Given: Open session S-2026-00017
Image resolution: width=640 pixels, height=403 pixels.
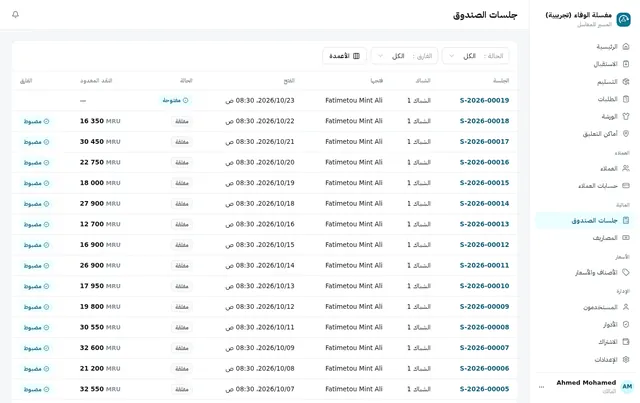Looking at the screenshot, I should click(484, 142).
